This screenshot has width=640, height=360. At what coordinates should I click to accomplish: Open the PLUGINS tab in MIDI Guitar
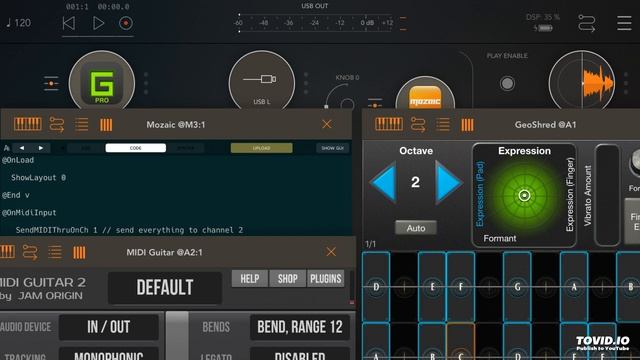point(325,278)
